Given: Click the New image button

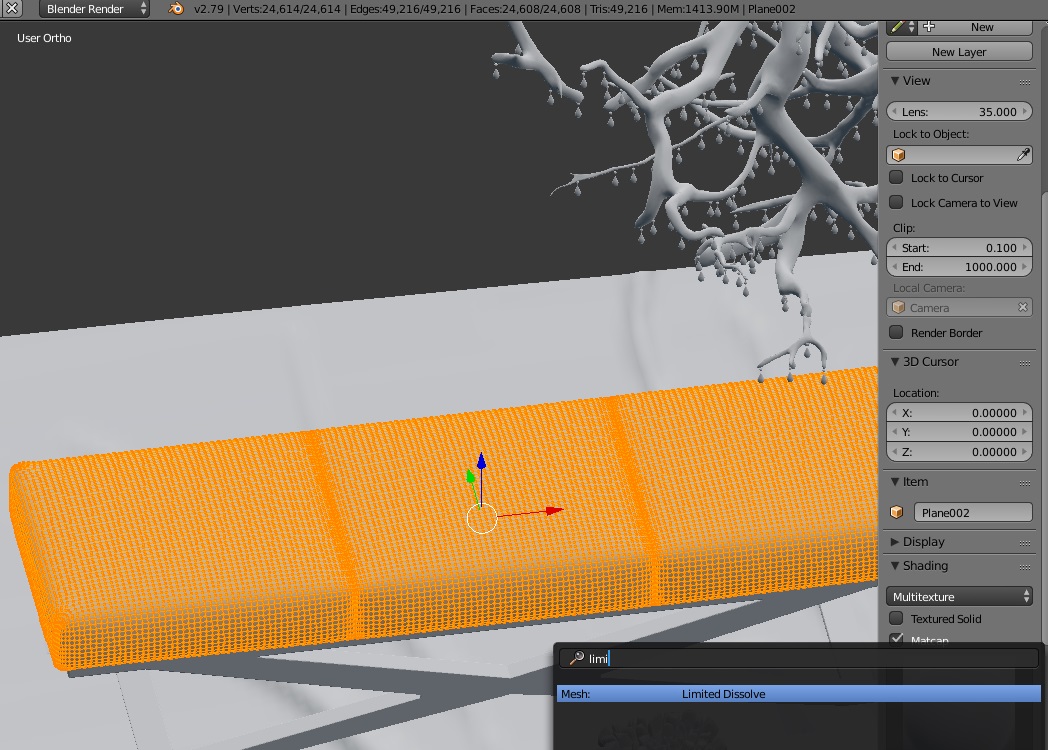Looking at the screenshot, I should coord(977,27).
